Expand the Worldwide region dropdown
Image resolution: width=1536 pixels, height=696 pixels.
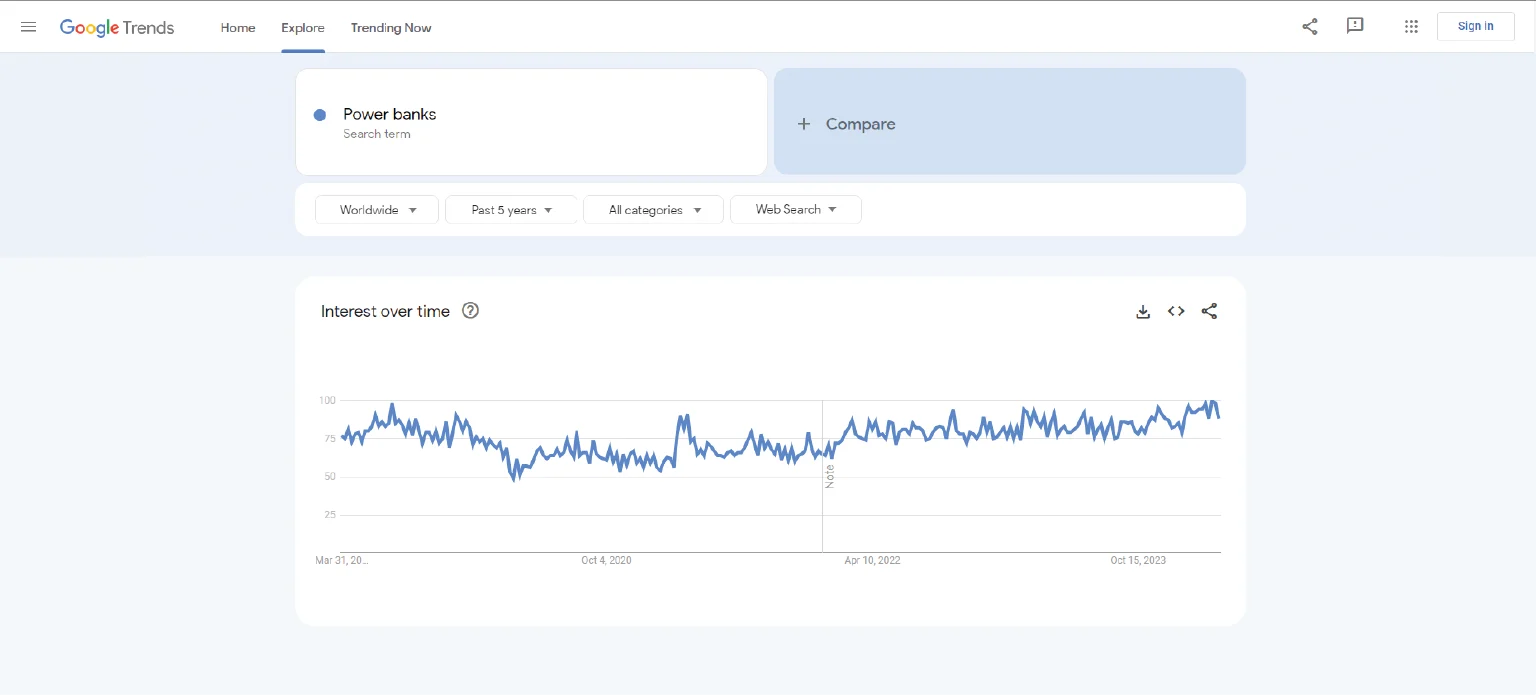(377, 210)
